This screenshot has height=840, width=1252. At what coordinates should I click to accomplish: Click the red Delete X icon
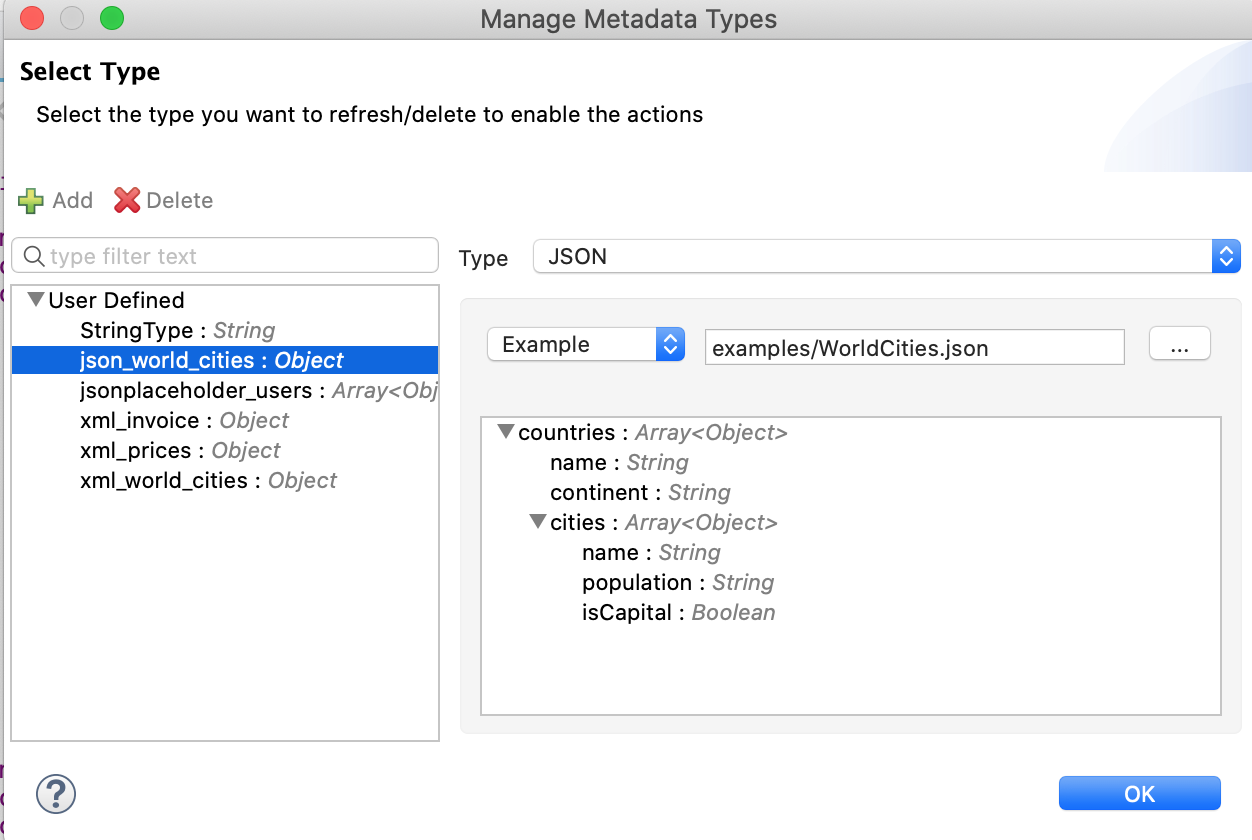tap(127, 201)
